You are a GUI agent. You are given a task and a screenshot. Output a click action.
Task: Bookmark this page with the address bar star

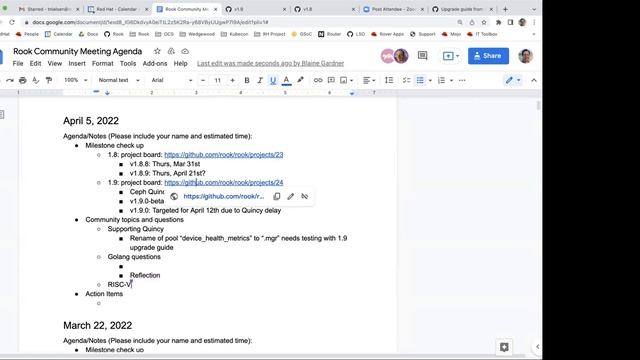click(484, 22)
